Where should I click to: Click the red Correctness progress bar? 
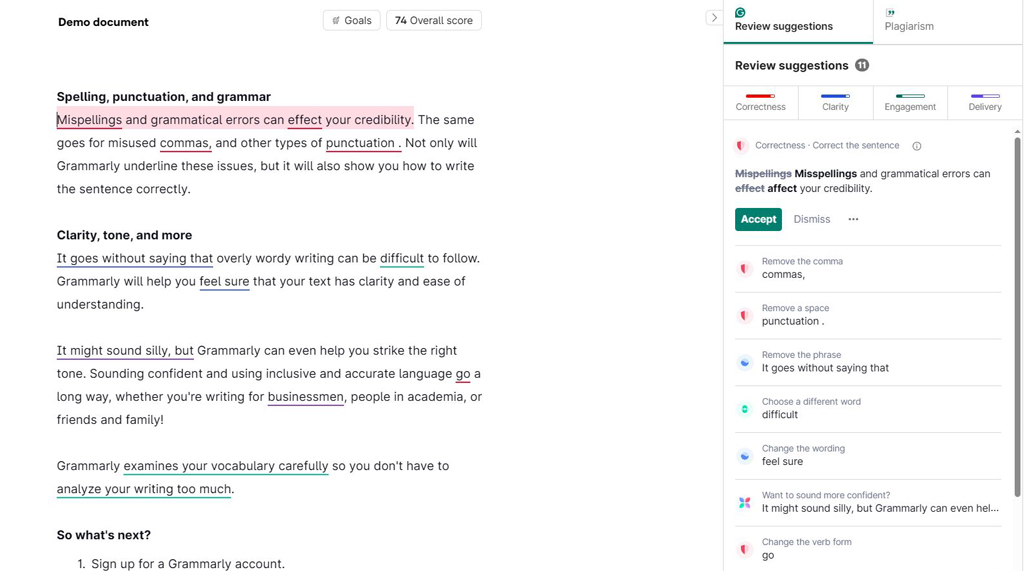pos(760,96)
